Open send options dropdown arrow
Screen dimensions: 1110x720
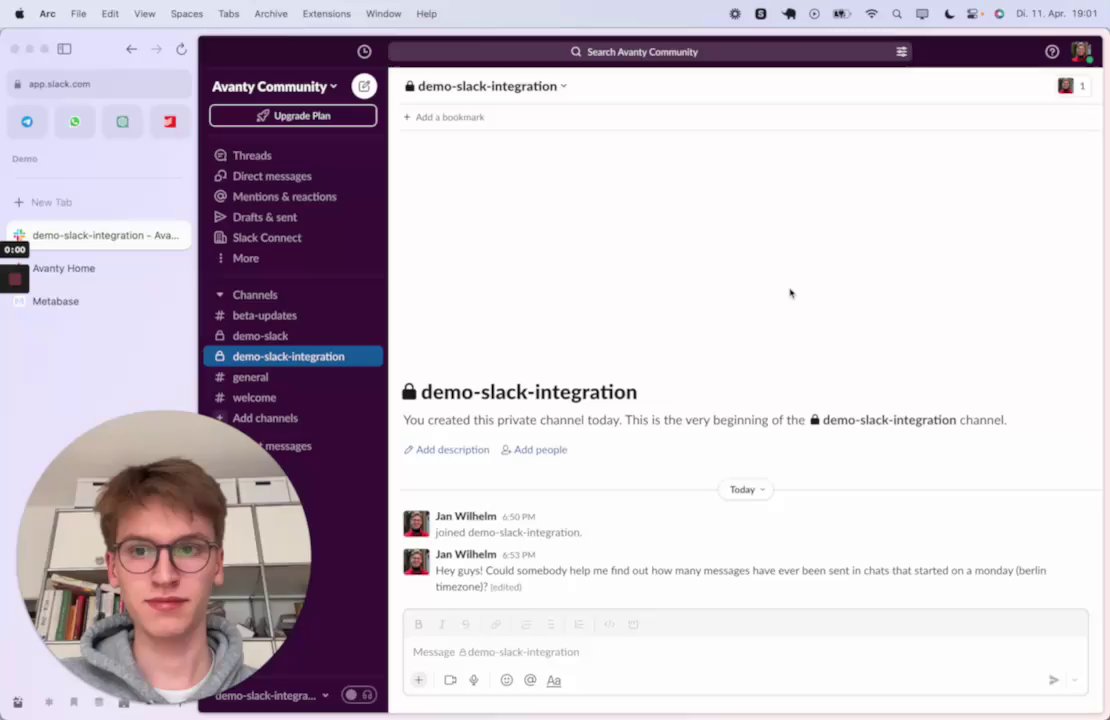pos(1075,680)
